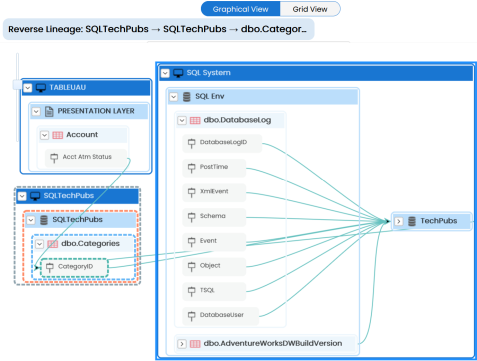
Task: Click the Reverse Lineage breadcrumb title
Action: point(157,29)
